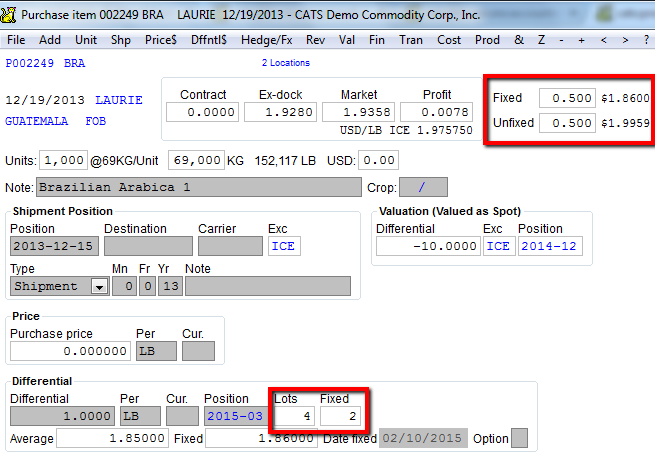Open the Prod menu
This screenshot has width=655, height=468.
click(x=487, y=40)
